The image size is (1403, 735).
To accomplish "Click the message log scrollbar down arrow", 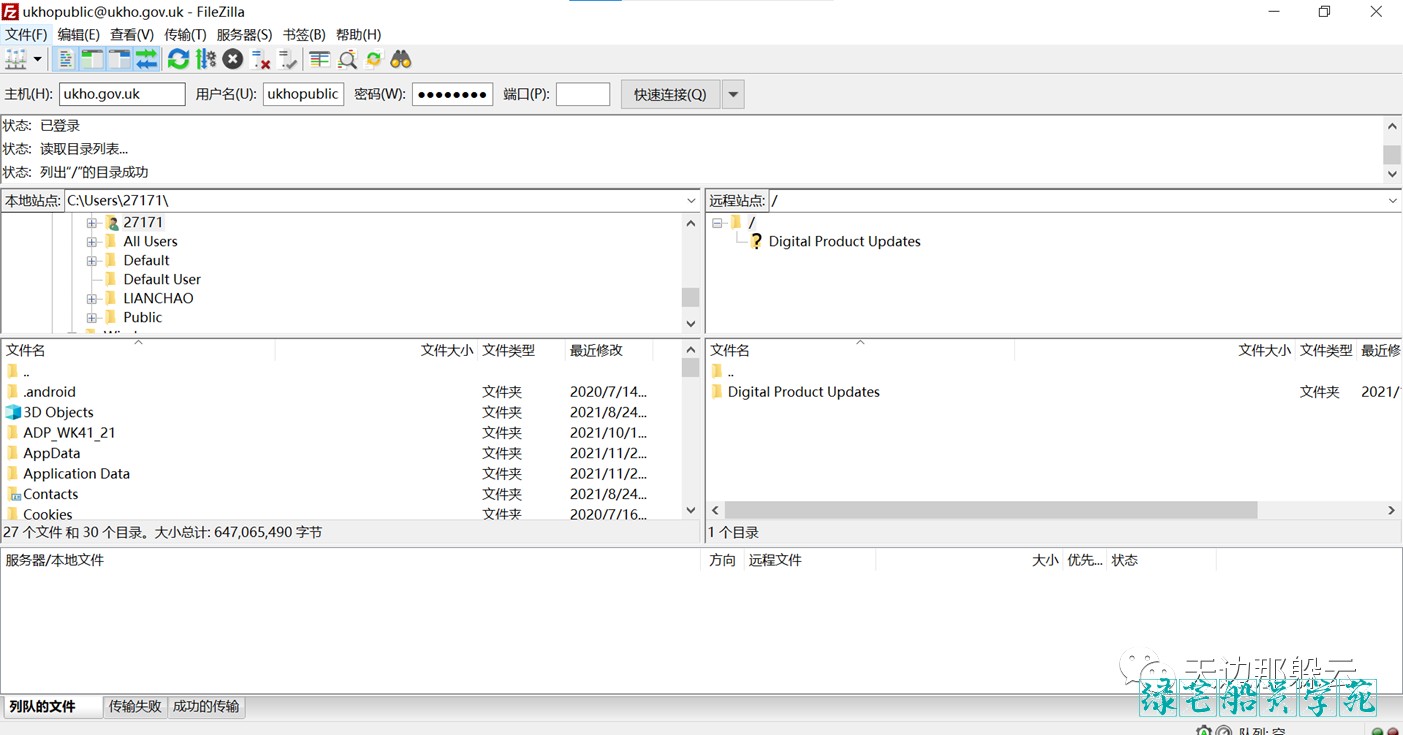I will pyautogui.click(x=1392, y=174).
